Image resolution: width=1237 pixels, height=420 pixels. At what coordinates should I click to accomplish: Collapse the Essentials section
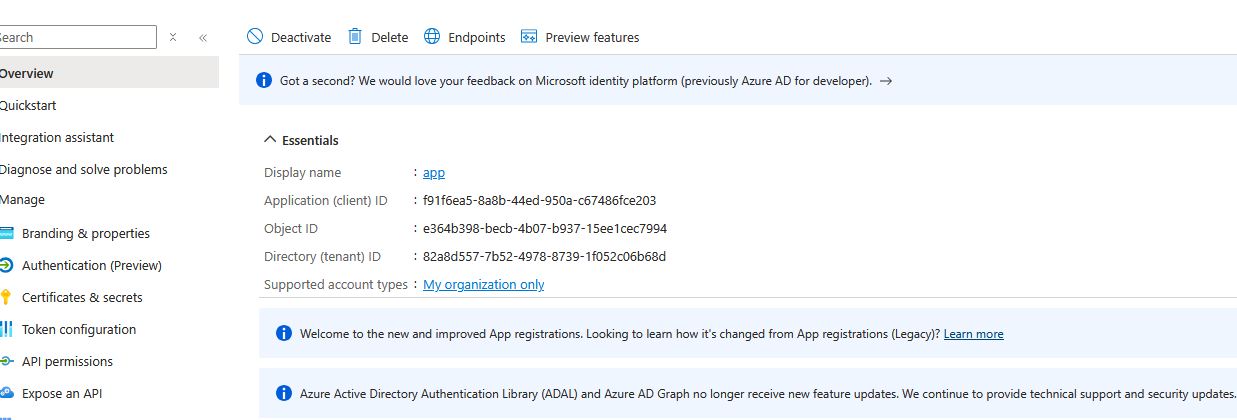(x=270, y=140)
